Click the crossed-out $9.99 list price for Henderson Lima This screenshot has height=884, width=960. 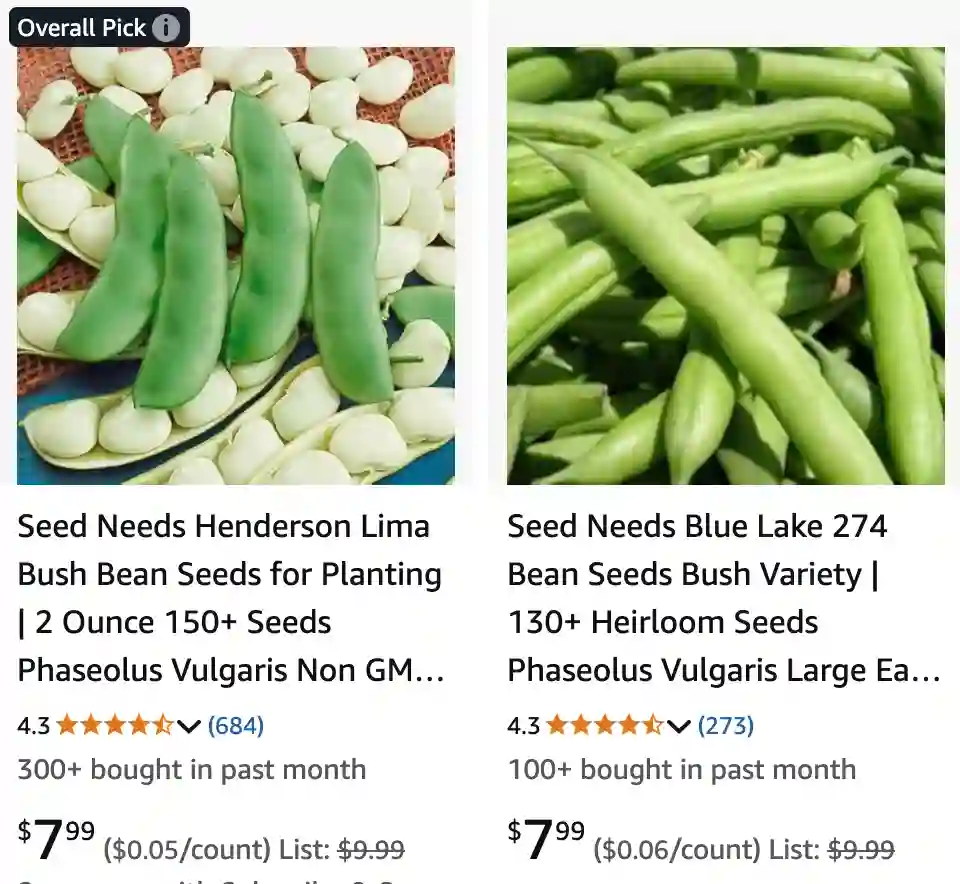point(375,849)
